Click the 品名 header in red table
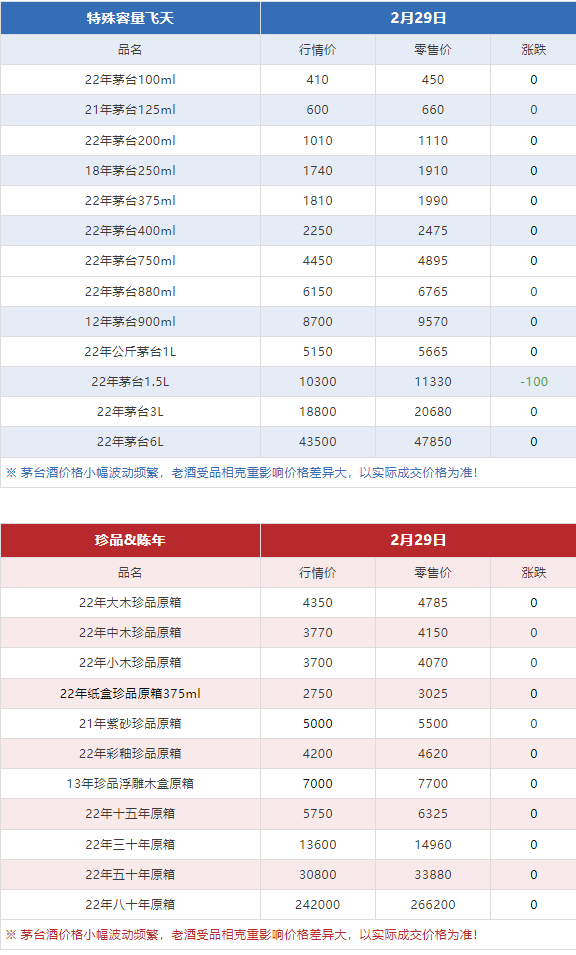576x955 pixels. pyautogui.click(x=130, y=573)
